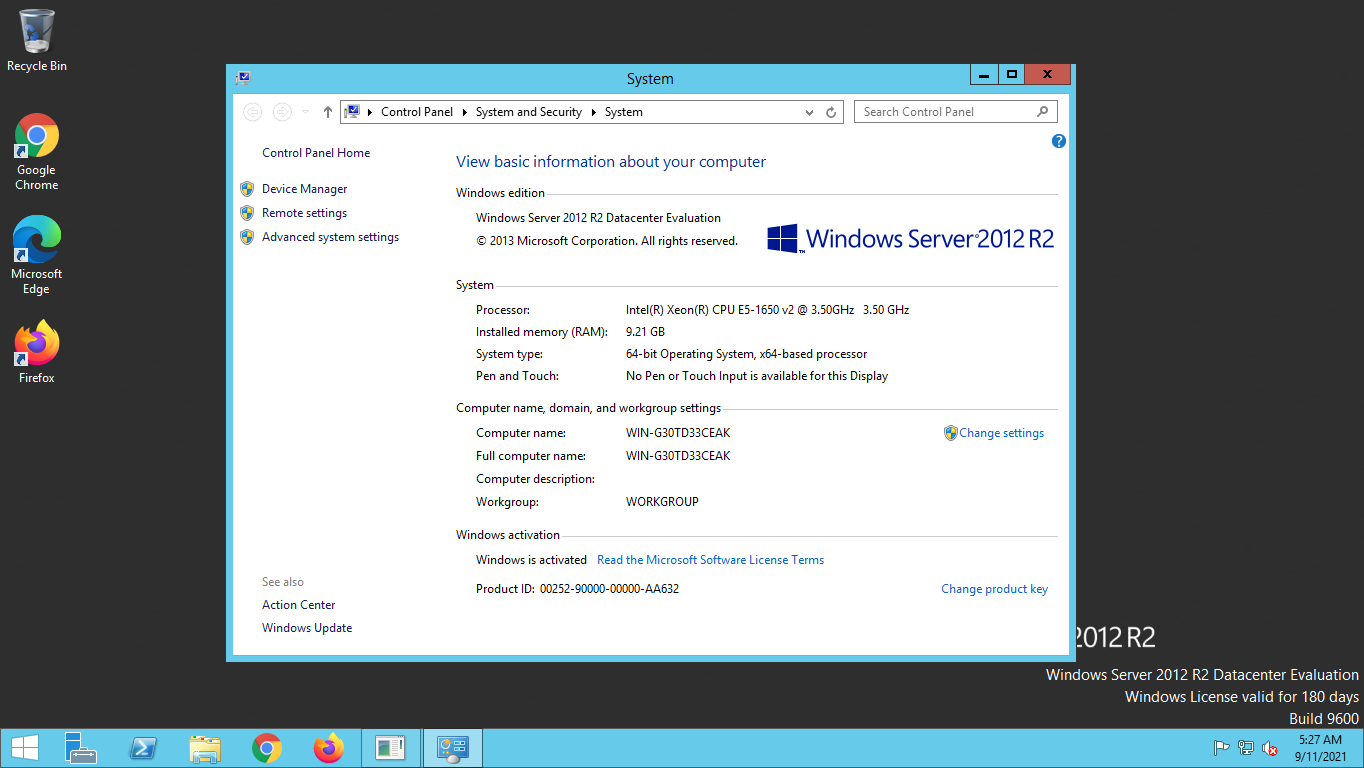Open the recent locations dropdown arrow
Viewport: 1364px width, 768px height.
304,112
